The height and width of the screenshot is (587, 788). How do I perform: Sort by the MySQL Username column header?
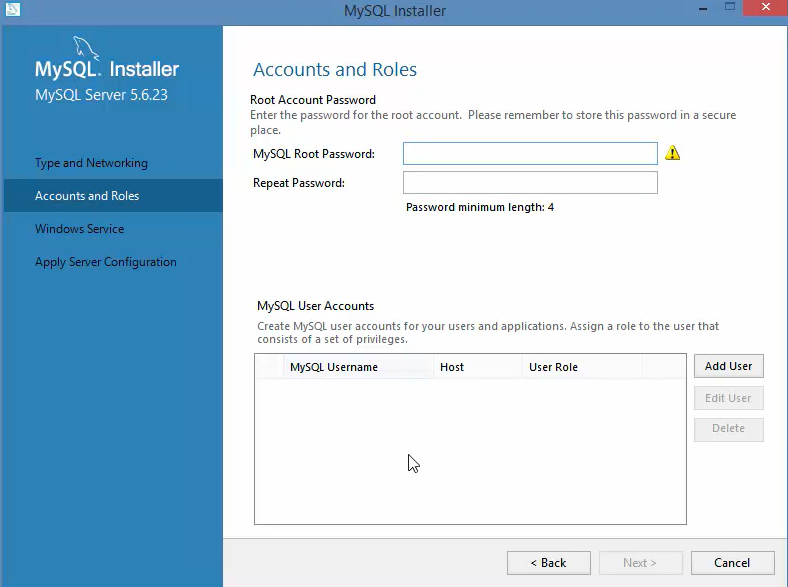tap(334, 367)
